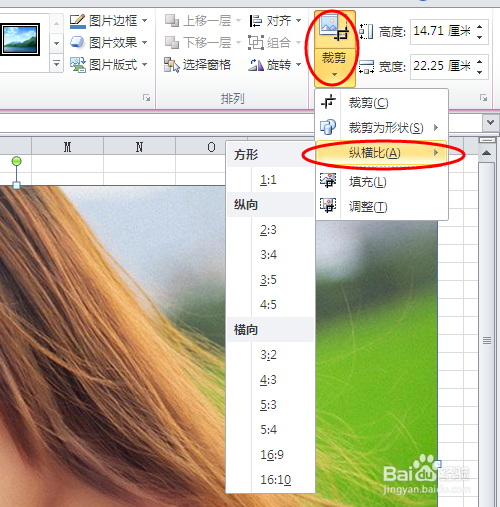The height and width of the screenshot is (507, 500).
Task: Expand the formula bar chevron
Action: 490,123
